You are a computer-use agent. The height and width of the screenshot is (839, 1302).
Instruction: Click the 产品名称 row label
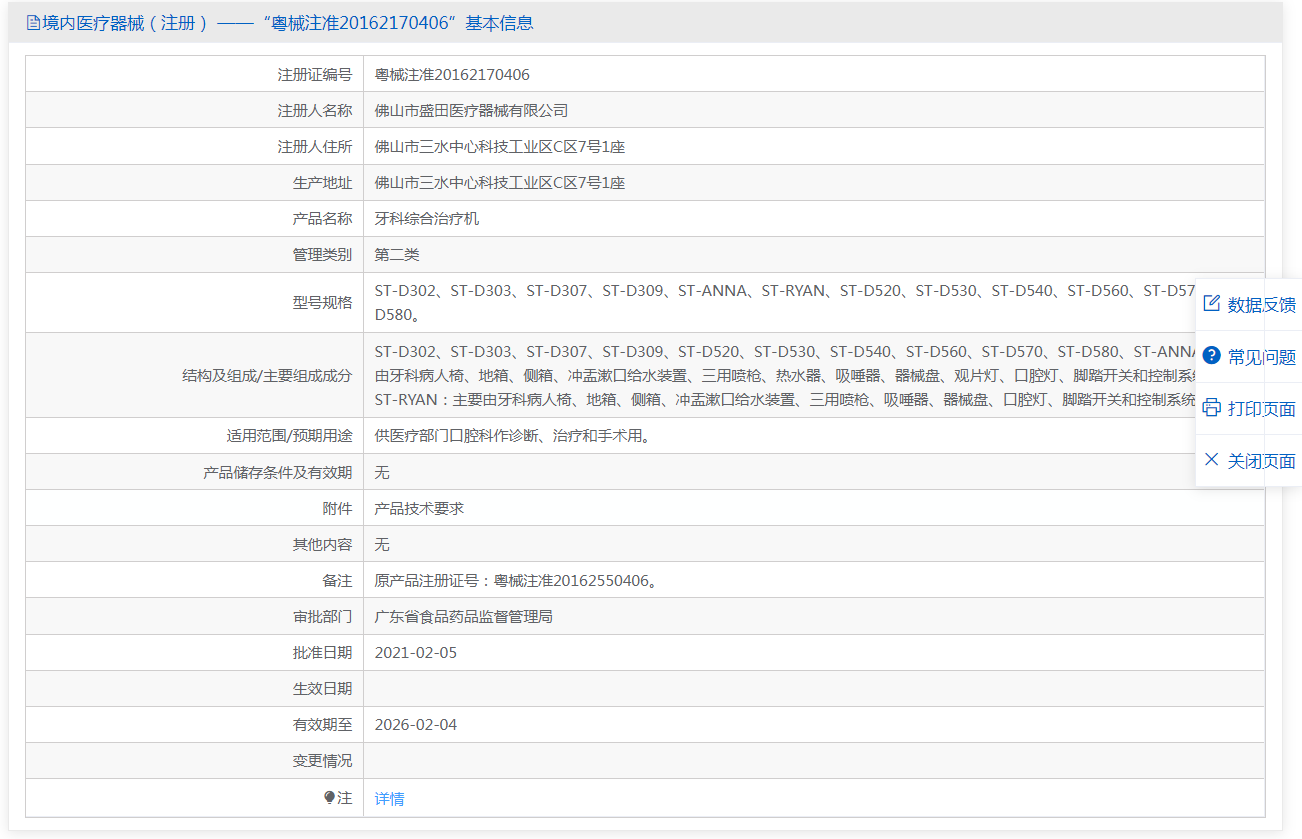[322, 218]
